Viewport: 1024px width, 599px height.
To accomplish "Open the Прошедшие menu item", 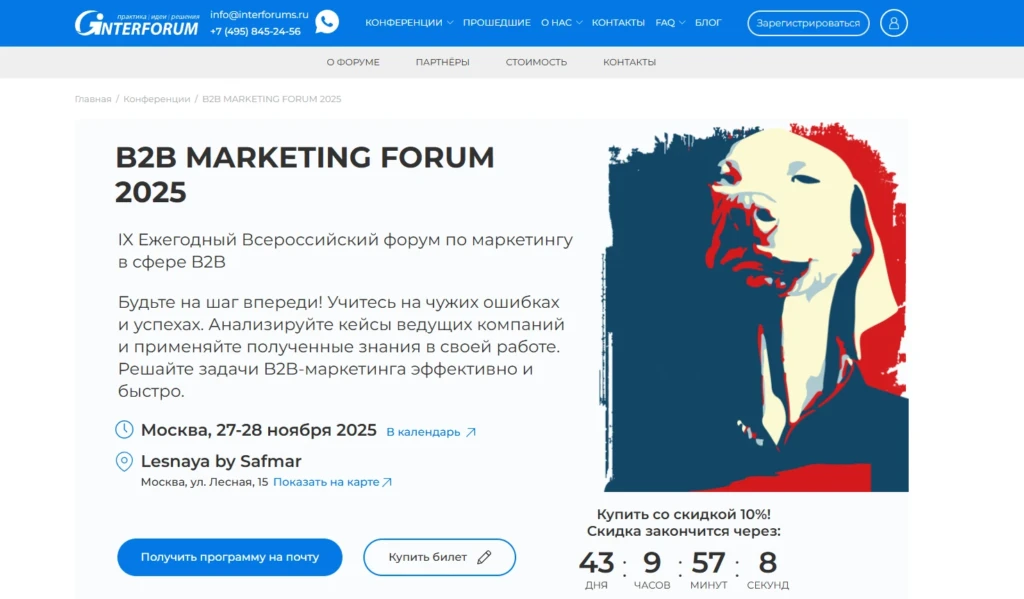I will pyautogui.click(x=496, y=23).
